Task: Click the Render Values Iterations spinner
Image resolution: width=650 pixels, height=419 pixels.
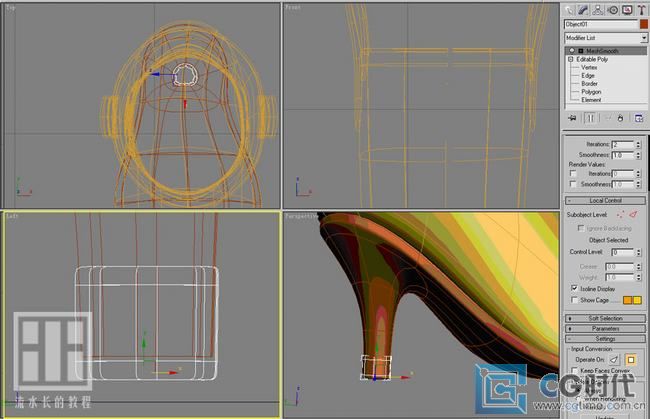Action: pos(638,174)
